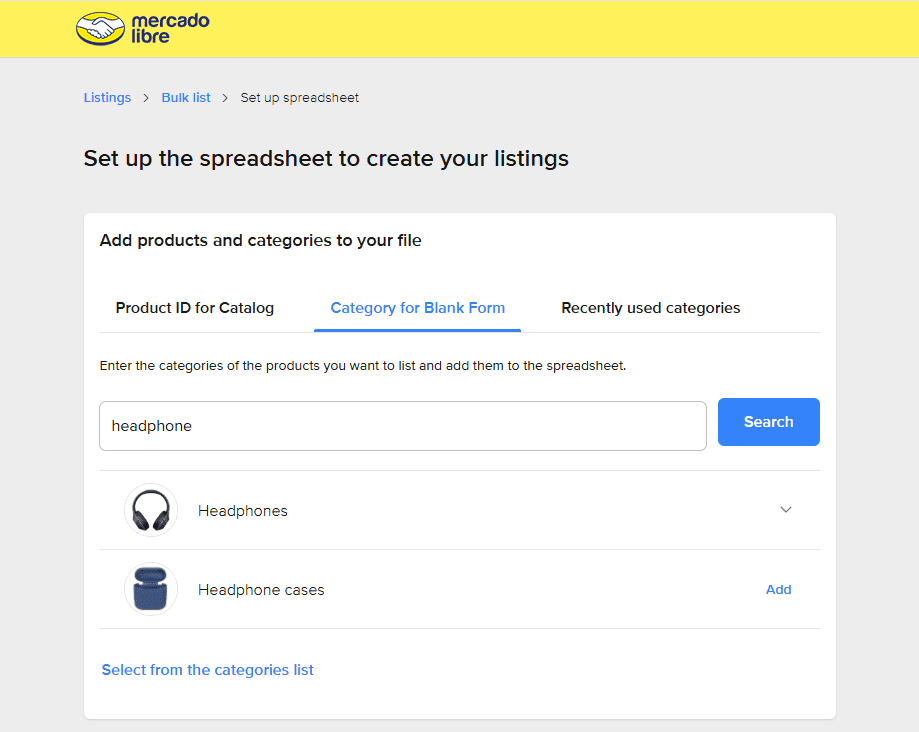Image resolution: width=919 pixels, height=732 pixels.
Task: Focus the category search field containing "headphone"
Action: 403,426
